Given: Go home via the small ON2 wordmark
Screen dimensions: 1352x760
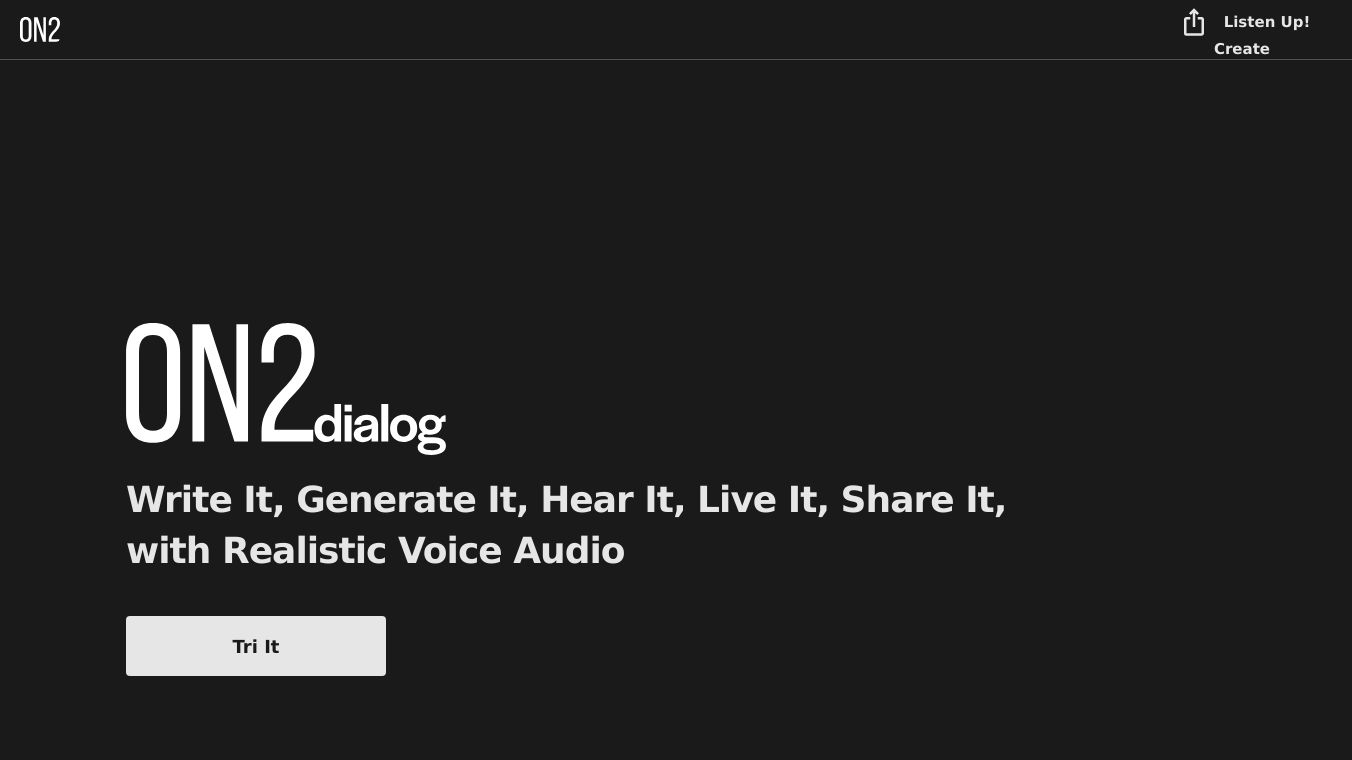Looking at the screenshot, I should tap(40, 30).
